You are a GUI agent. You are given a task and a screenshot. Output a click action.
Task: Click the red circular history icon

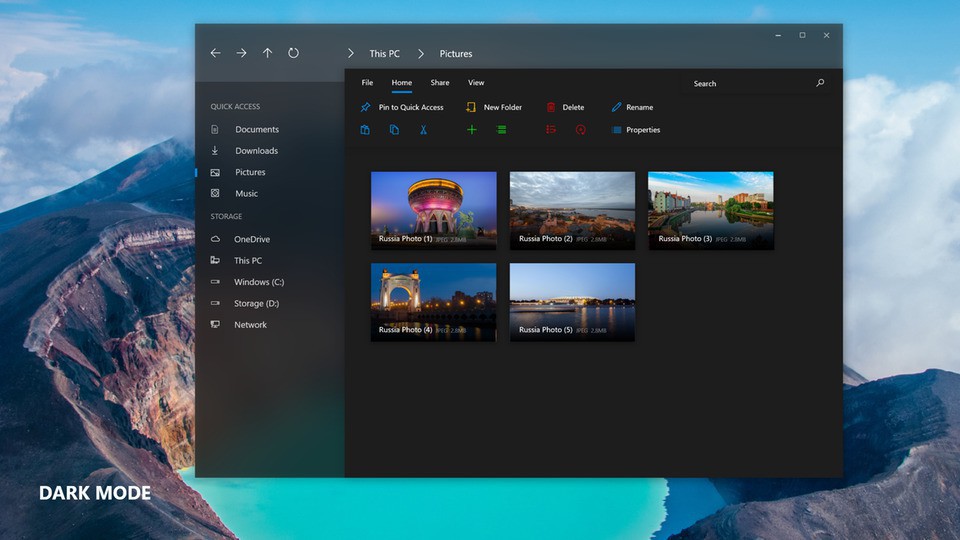[580, 130]
